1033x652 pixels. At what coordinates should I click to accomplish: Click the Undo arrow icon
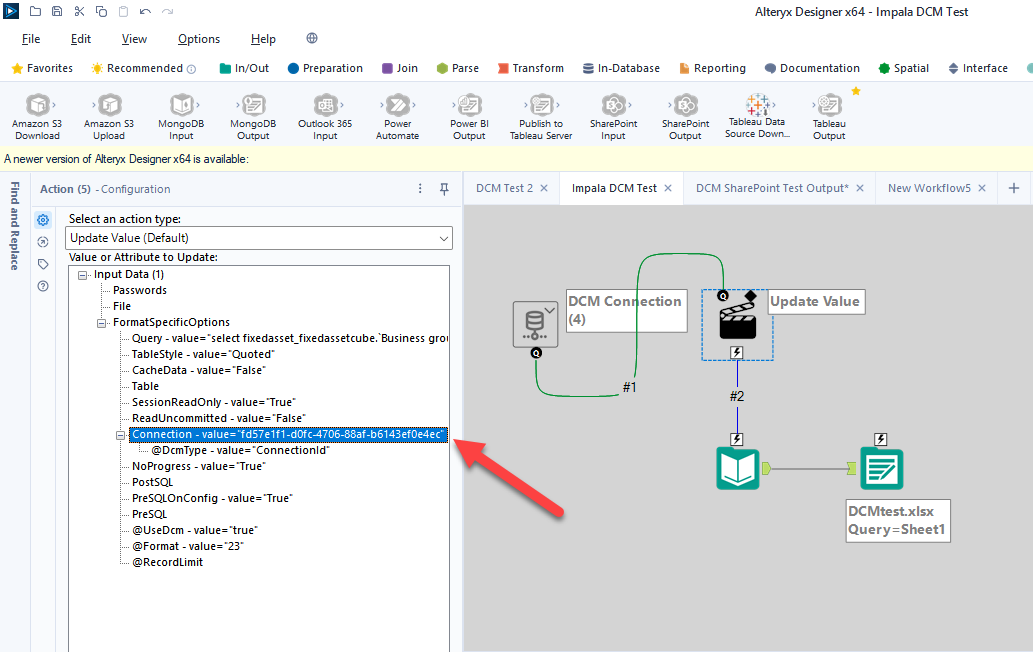tap(145, 12)
